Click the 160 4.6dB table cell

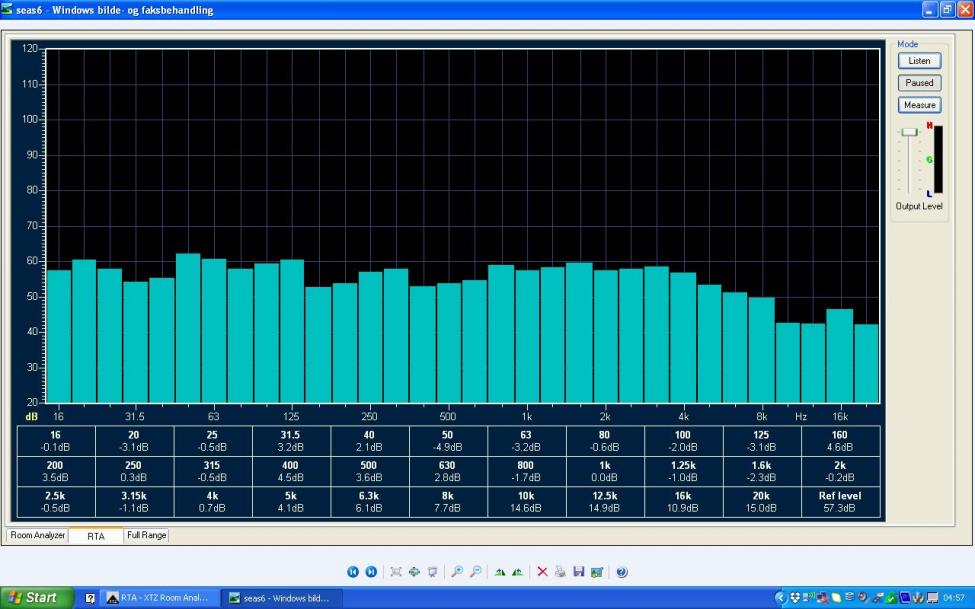point(840,441)
